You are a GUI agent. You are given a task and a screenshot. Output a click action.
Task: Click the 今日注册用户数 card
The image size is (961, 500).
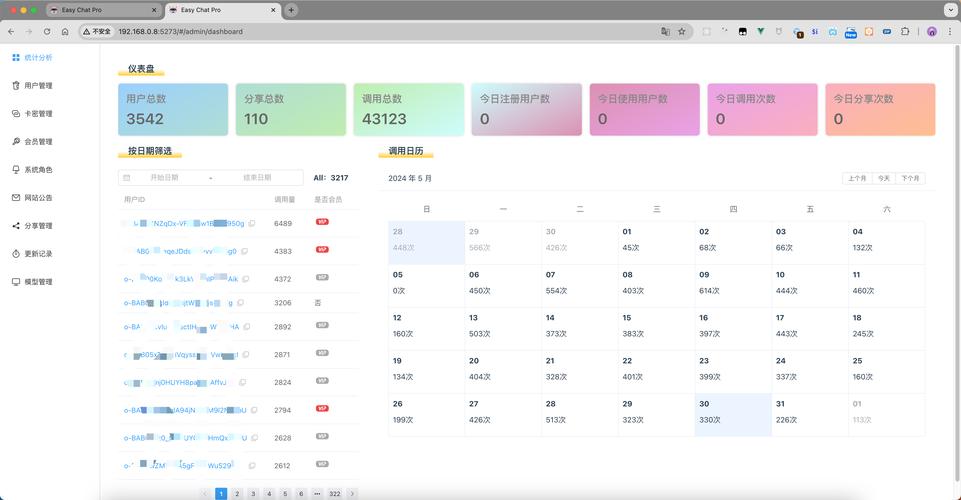(x=526, y=110)
